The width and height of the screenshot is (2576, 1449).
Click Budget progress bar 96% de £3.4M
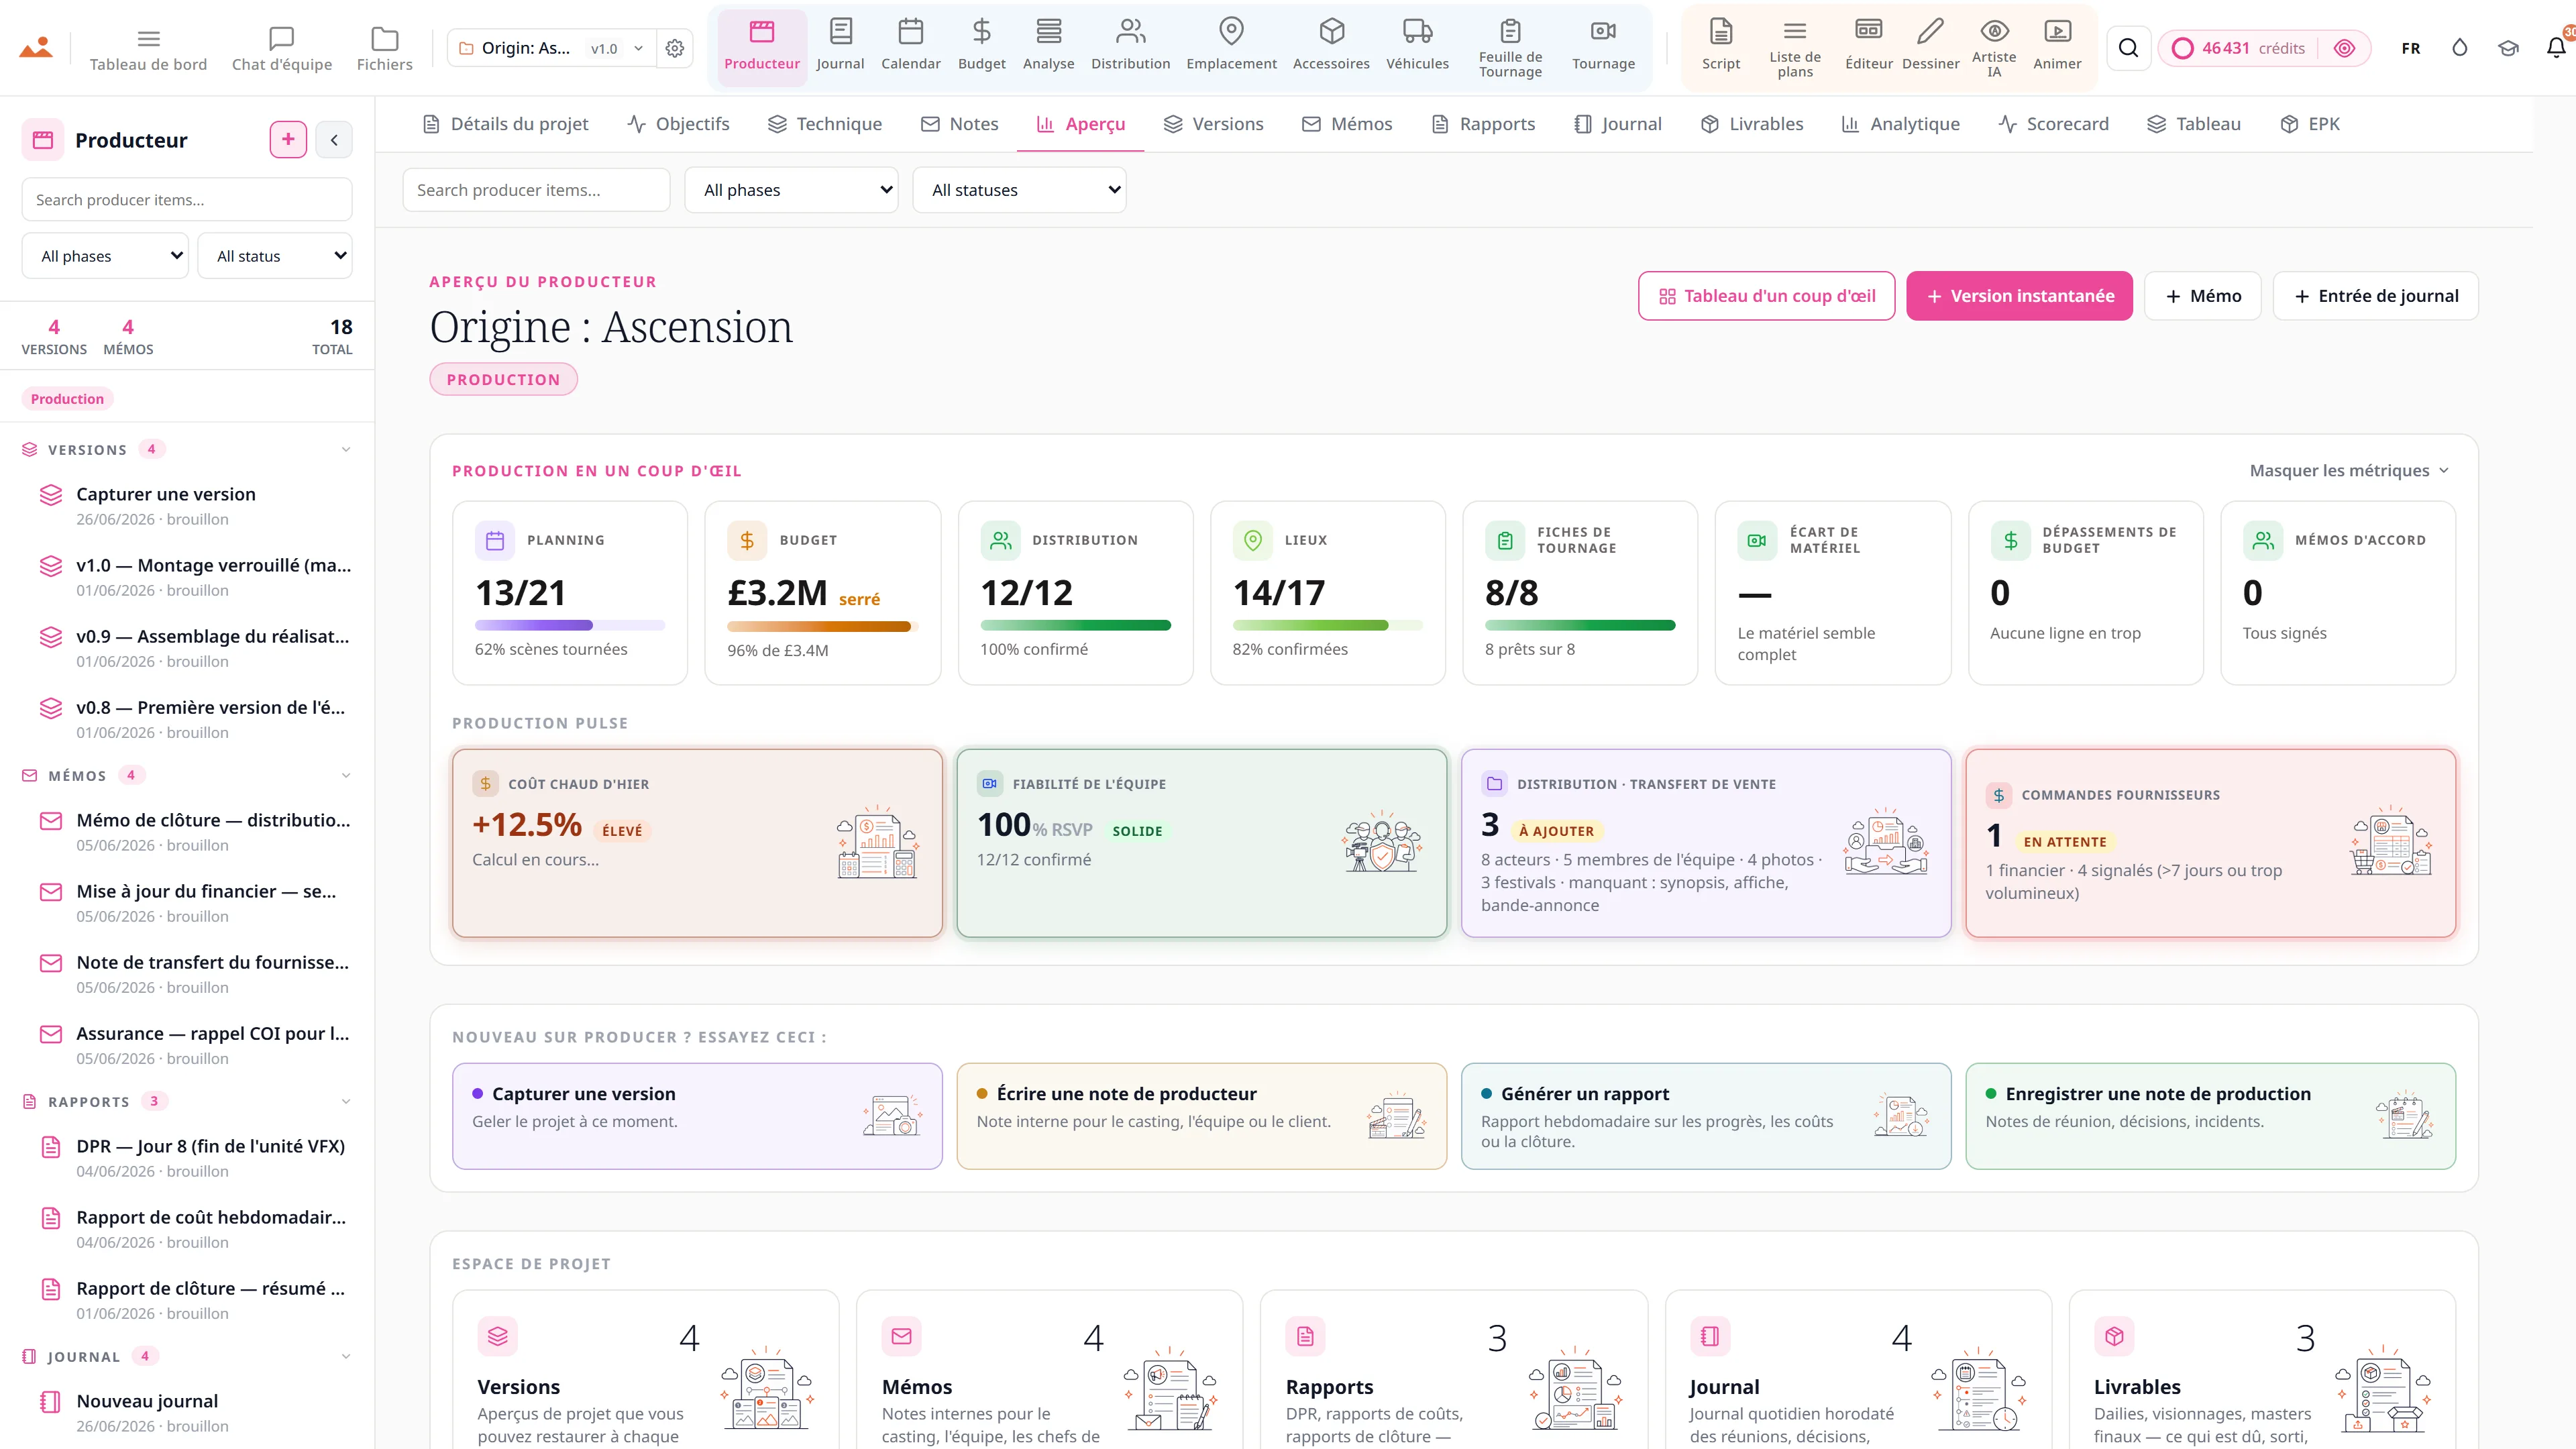tap(822, 627)
